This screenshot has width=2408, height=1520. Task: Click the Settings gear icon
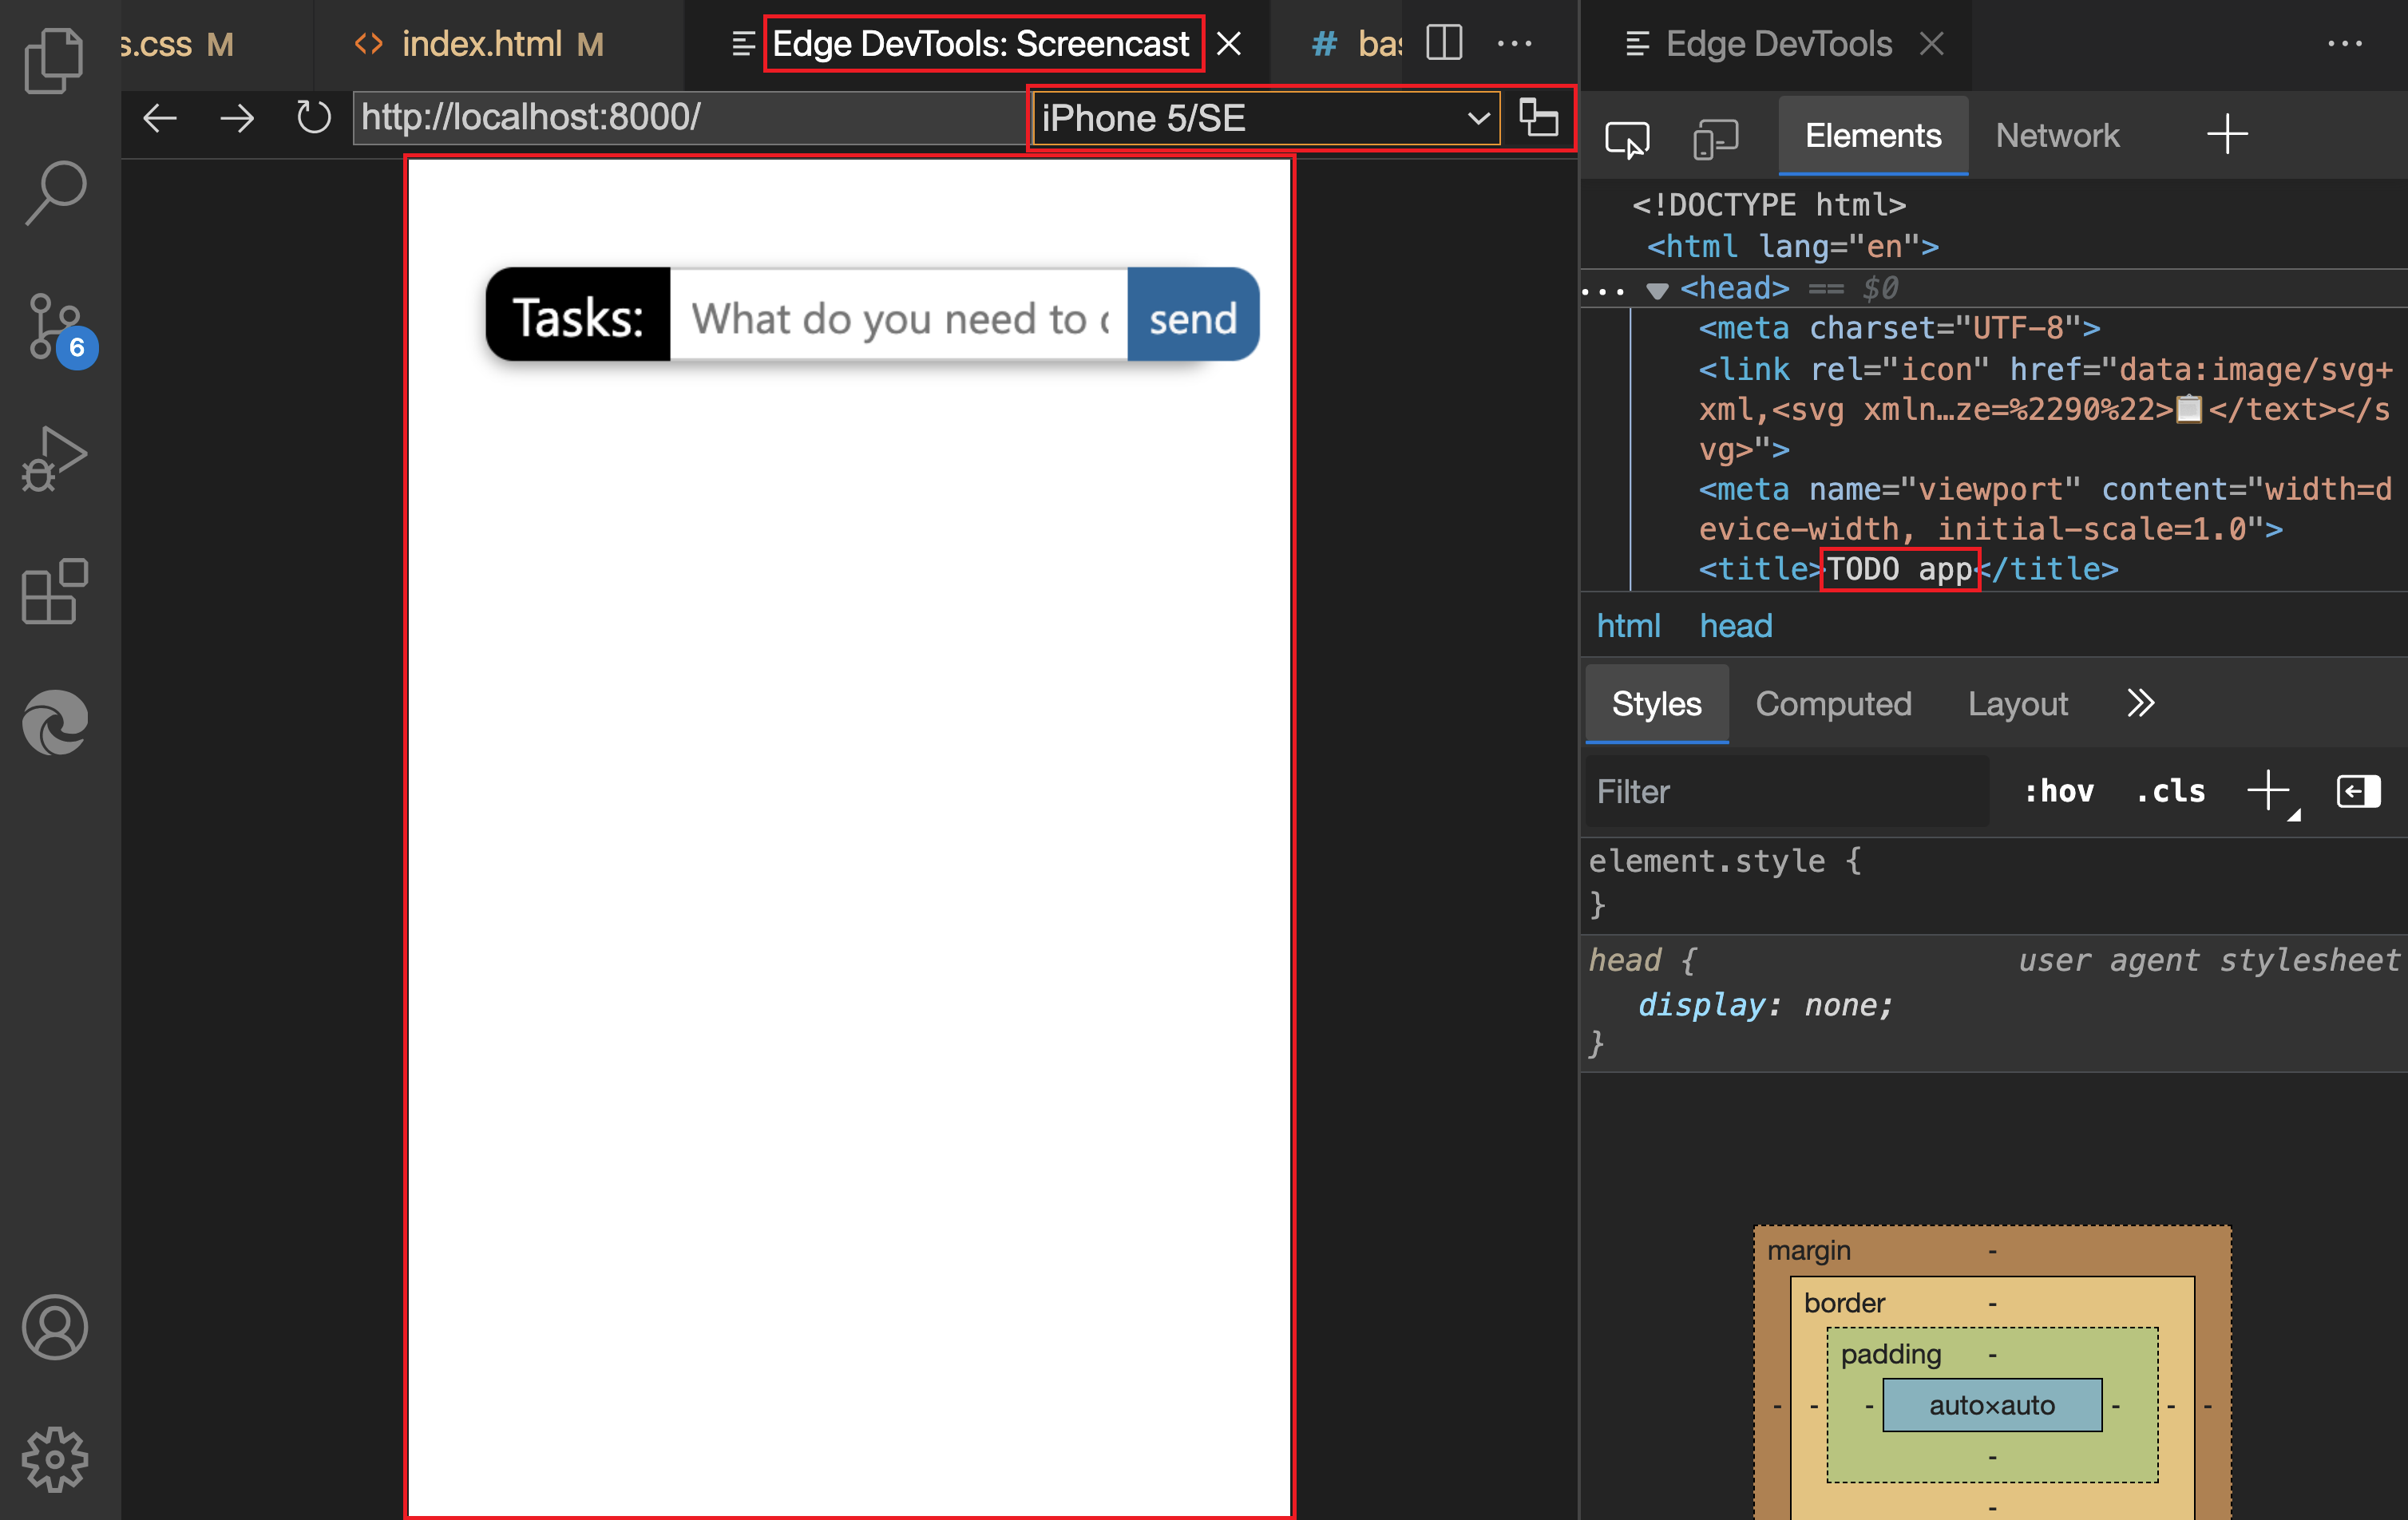[x=54, y=1459]
